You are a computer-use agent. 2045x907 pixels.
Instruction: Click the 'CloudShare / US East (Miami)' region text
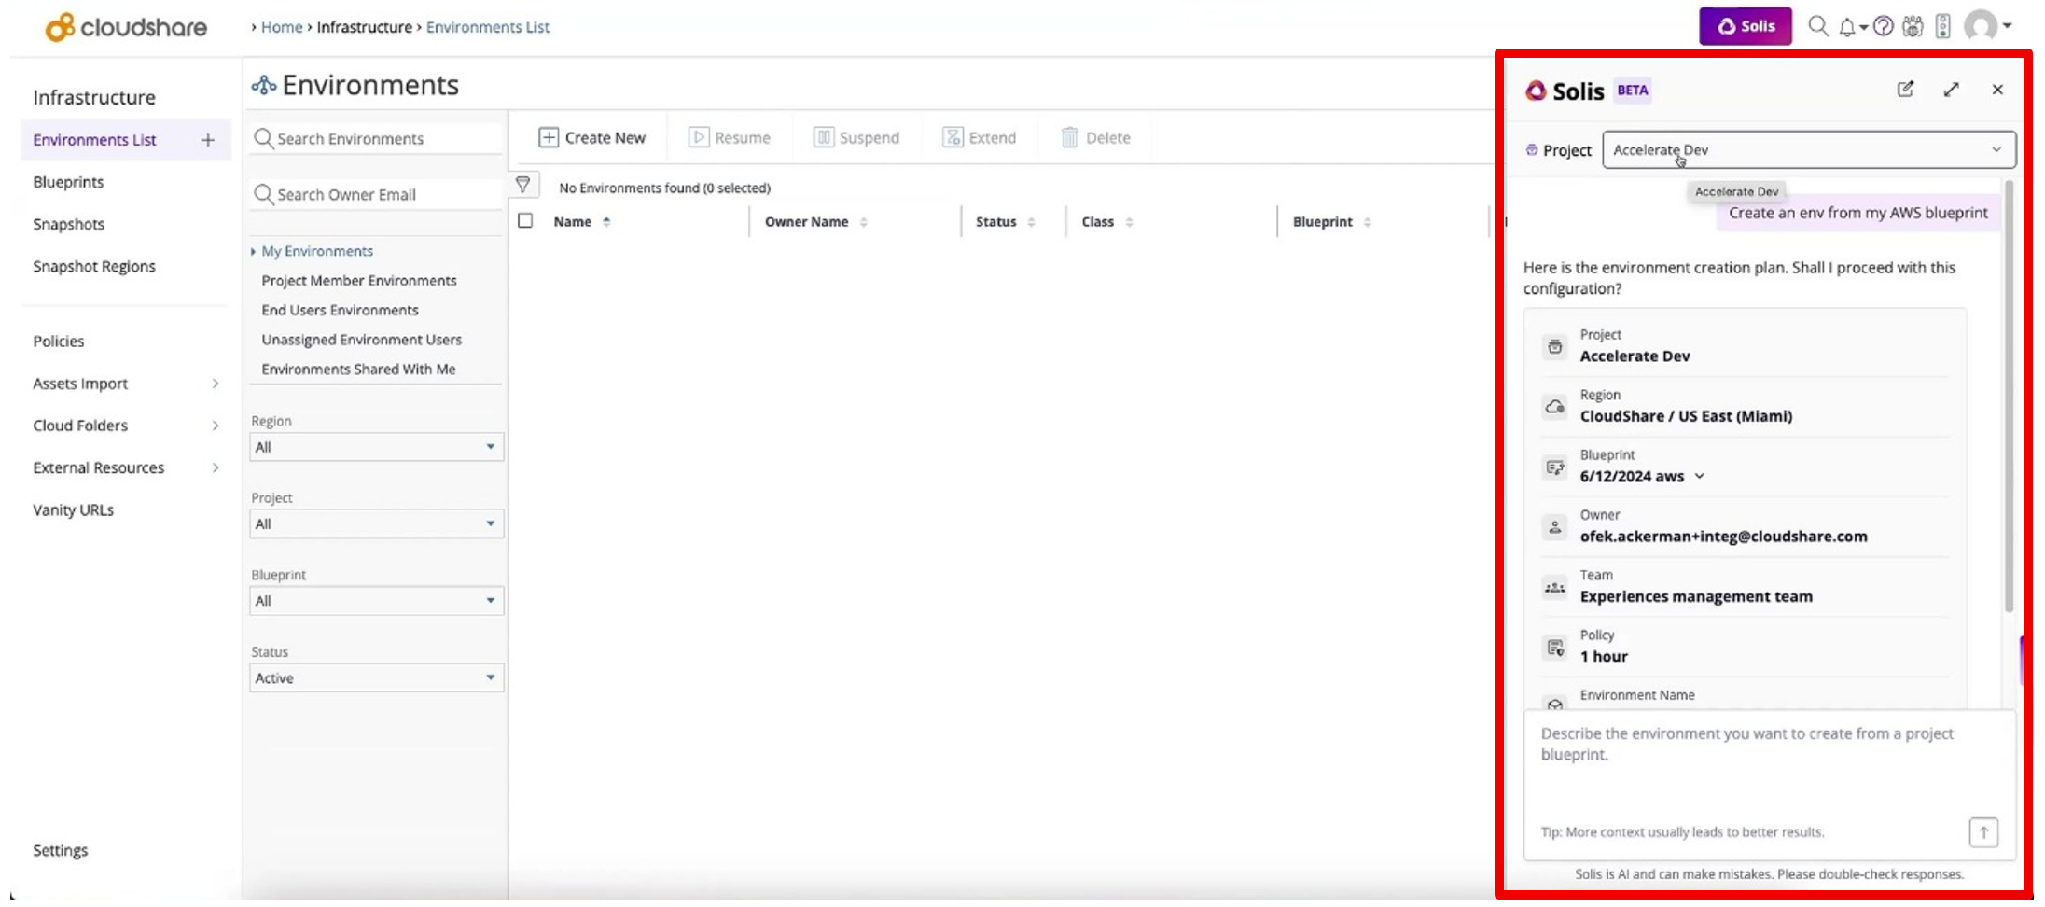coord(1686,417)
